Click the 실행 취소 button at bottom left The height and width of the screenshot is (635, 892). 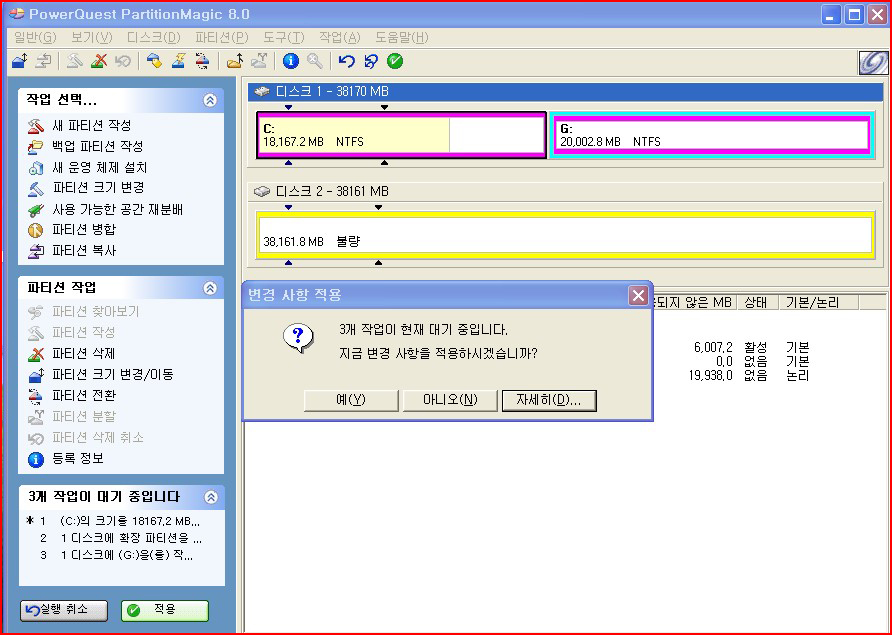[x=64, y=611]
